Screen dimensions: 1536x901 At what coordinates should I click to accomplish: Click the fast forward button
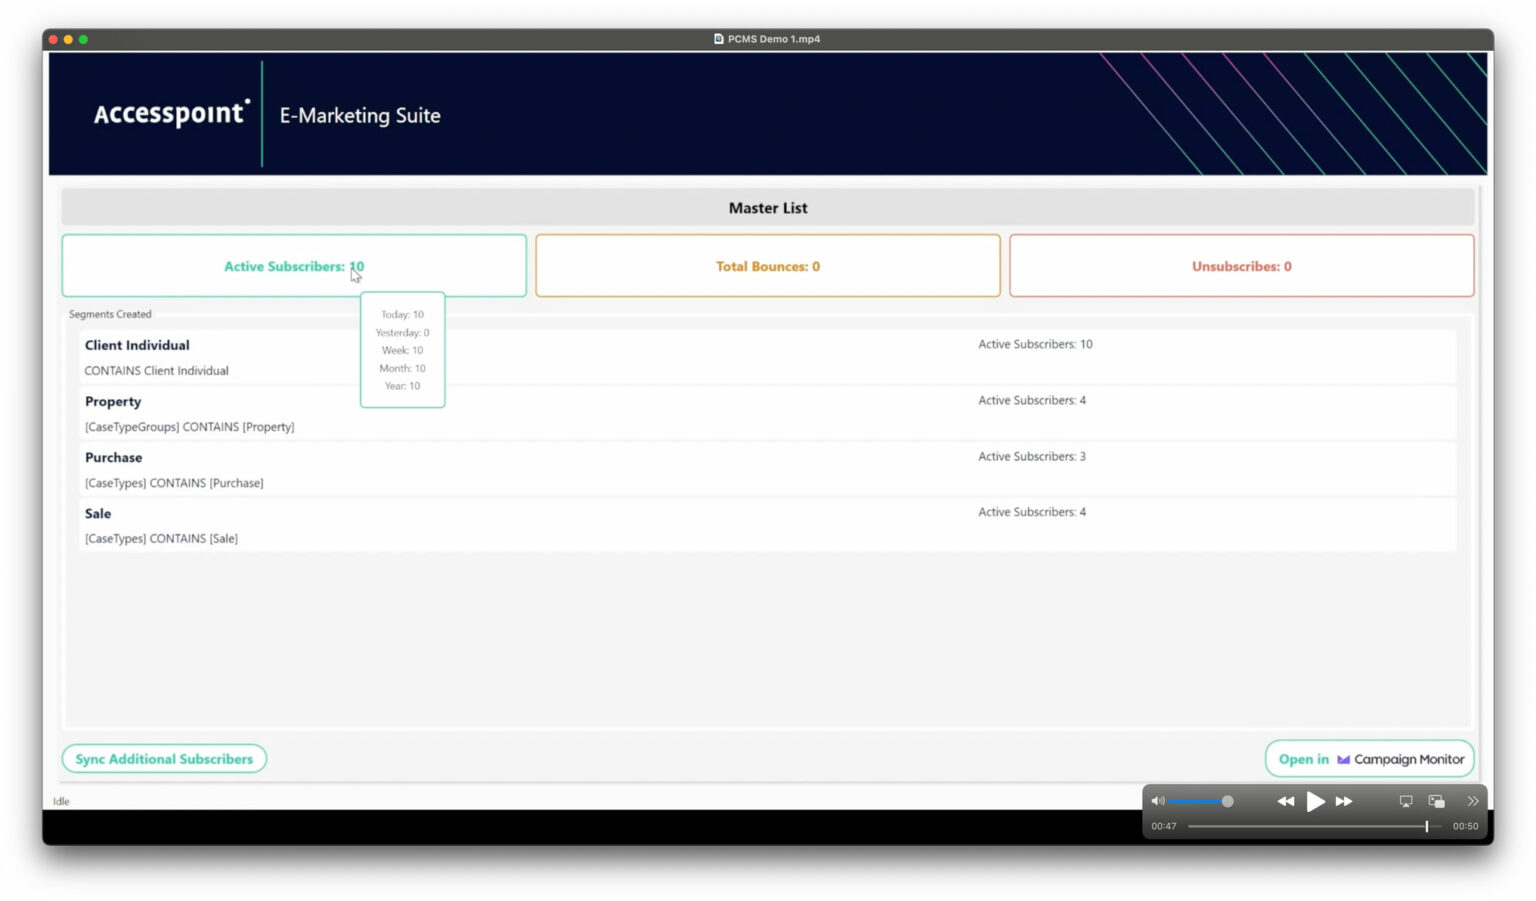pos(1344,801)
